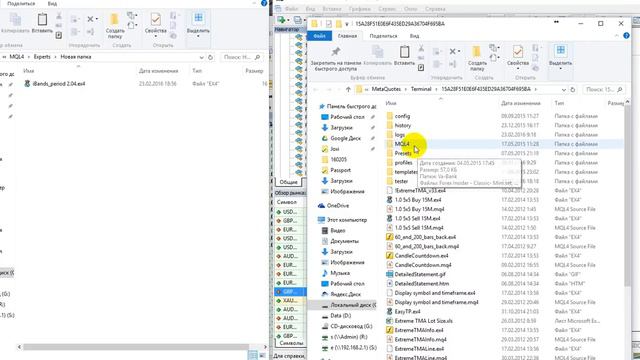
Task: Click Выделить icon in left Explorer window
Action: (198, 18)
